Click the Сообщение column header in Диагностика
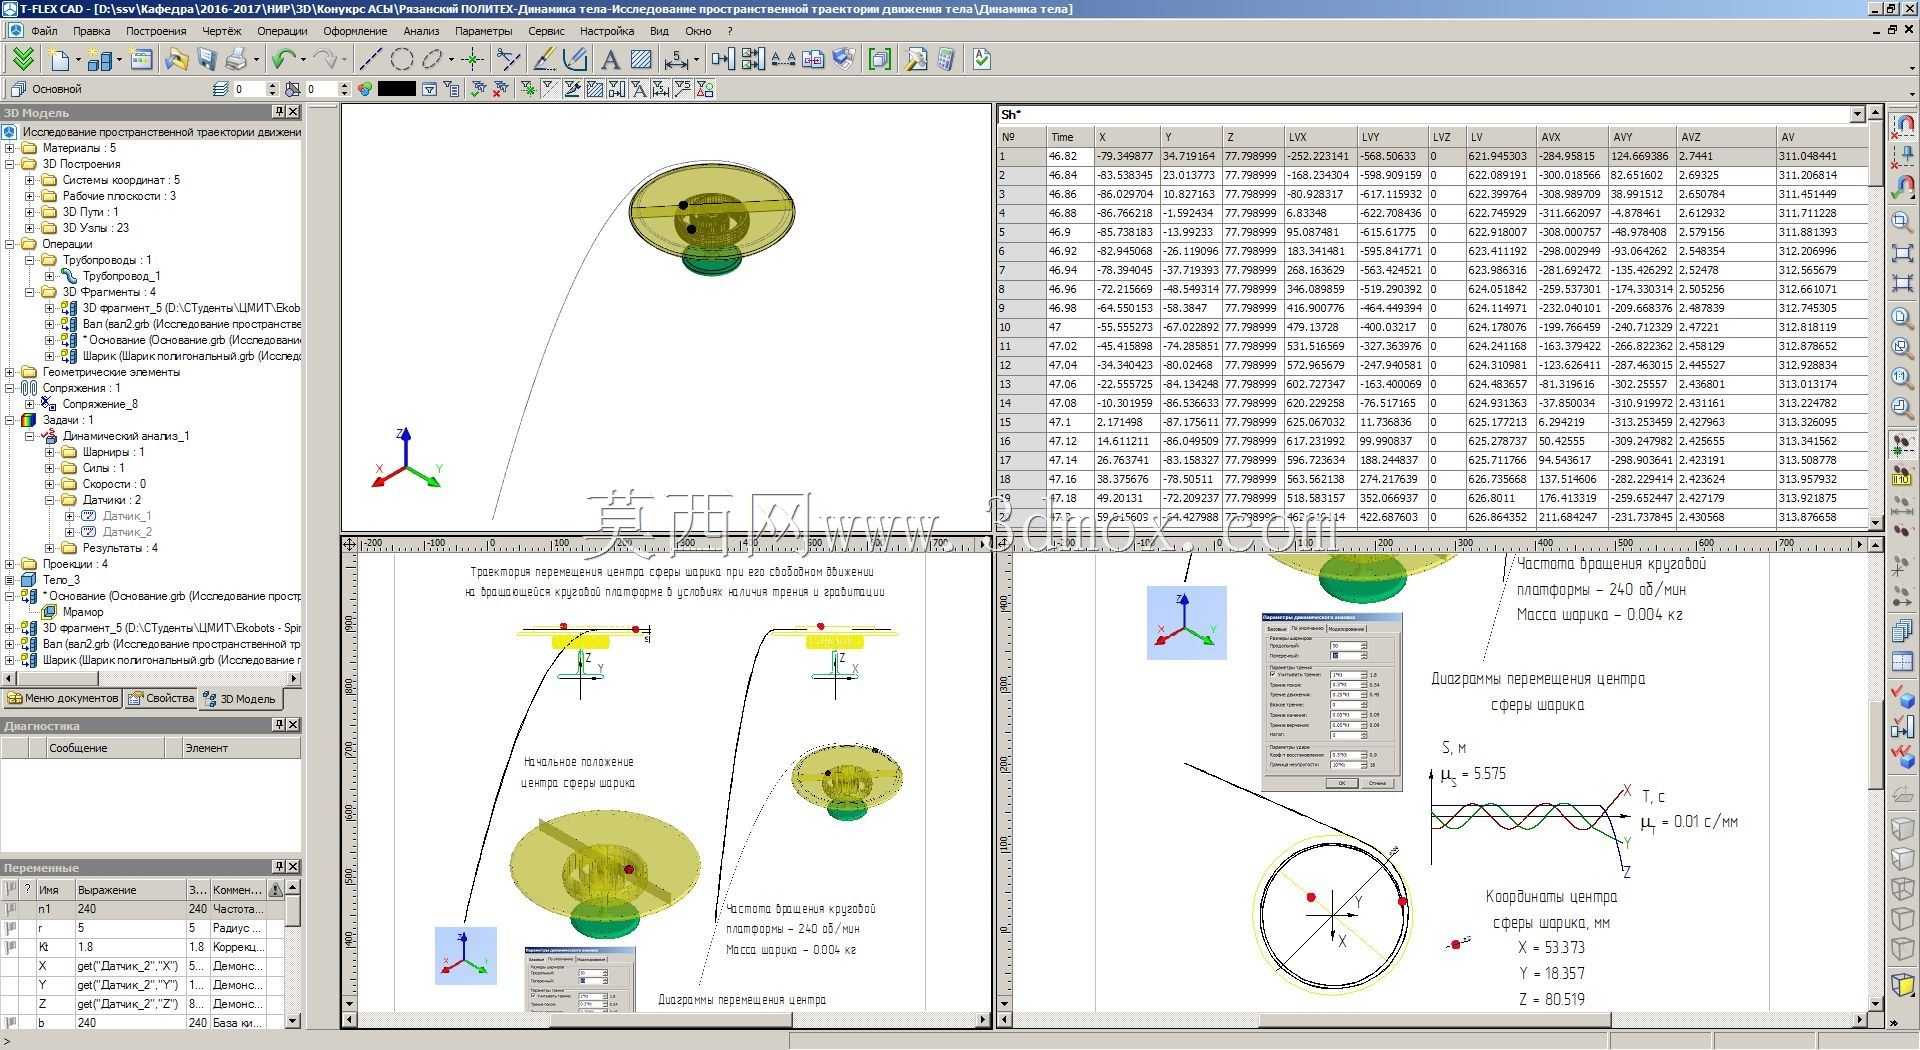This screenshot has height=1050, width=1920. click(x=106, y=748)
